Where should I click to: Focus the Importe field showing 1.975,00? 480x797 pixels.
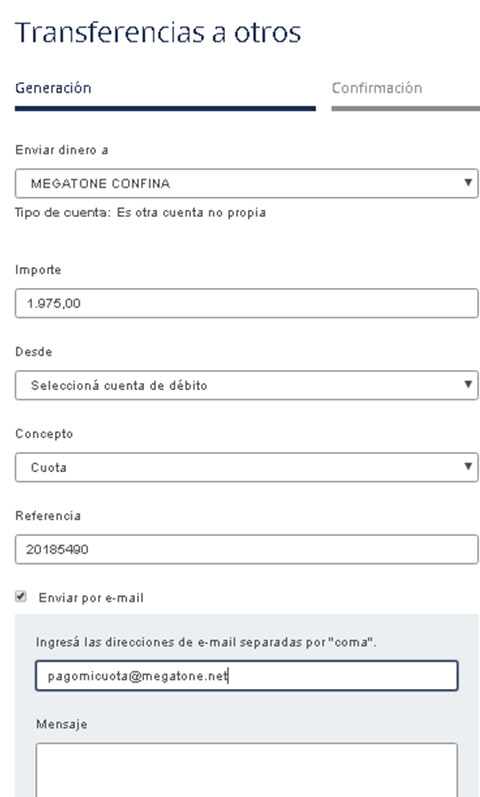click(247, 303)
